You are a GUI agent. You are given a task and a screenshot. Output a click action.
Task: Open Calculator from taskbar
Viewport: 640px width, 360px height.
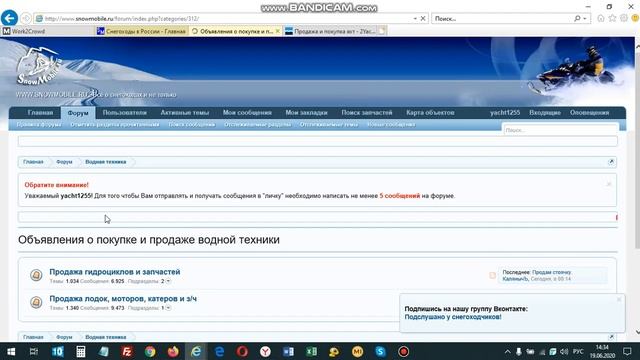80,351
